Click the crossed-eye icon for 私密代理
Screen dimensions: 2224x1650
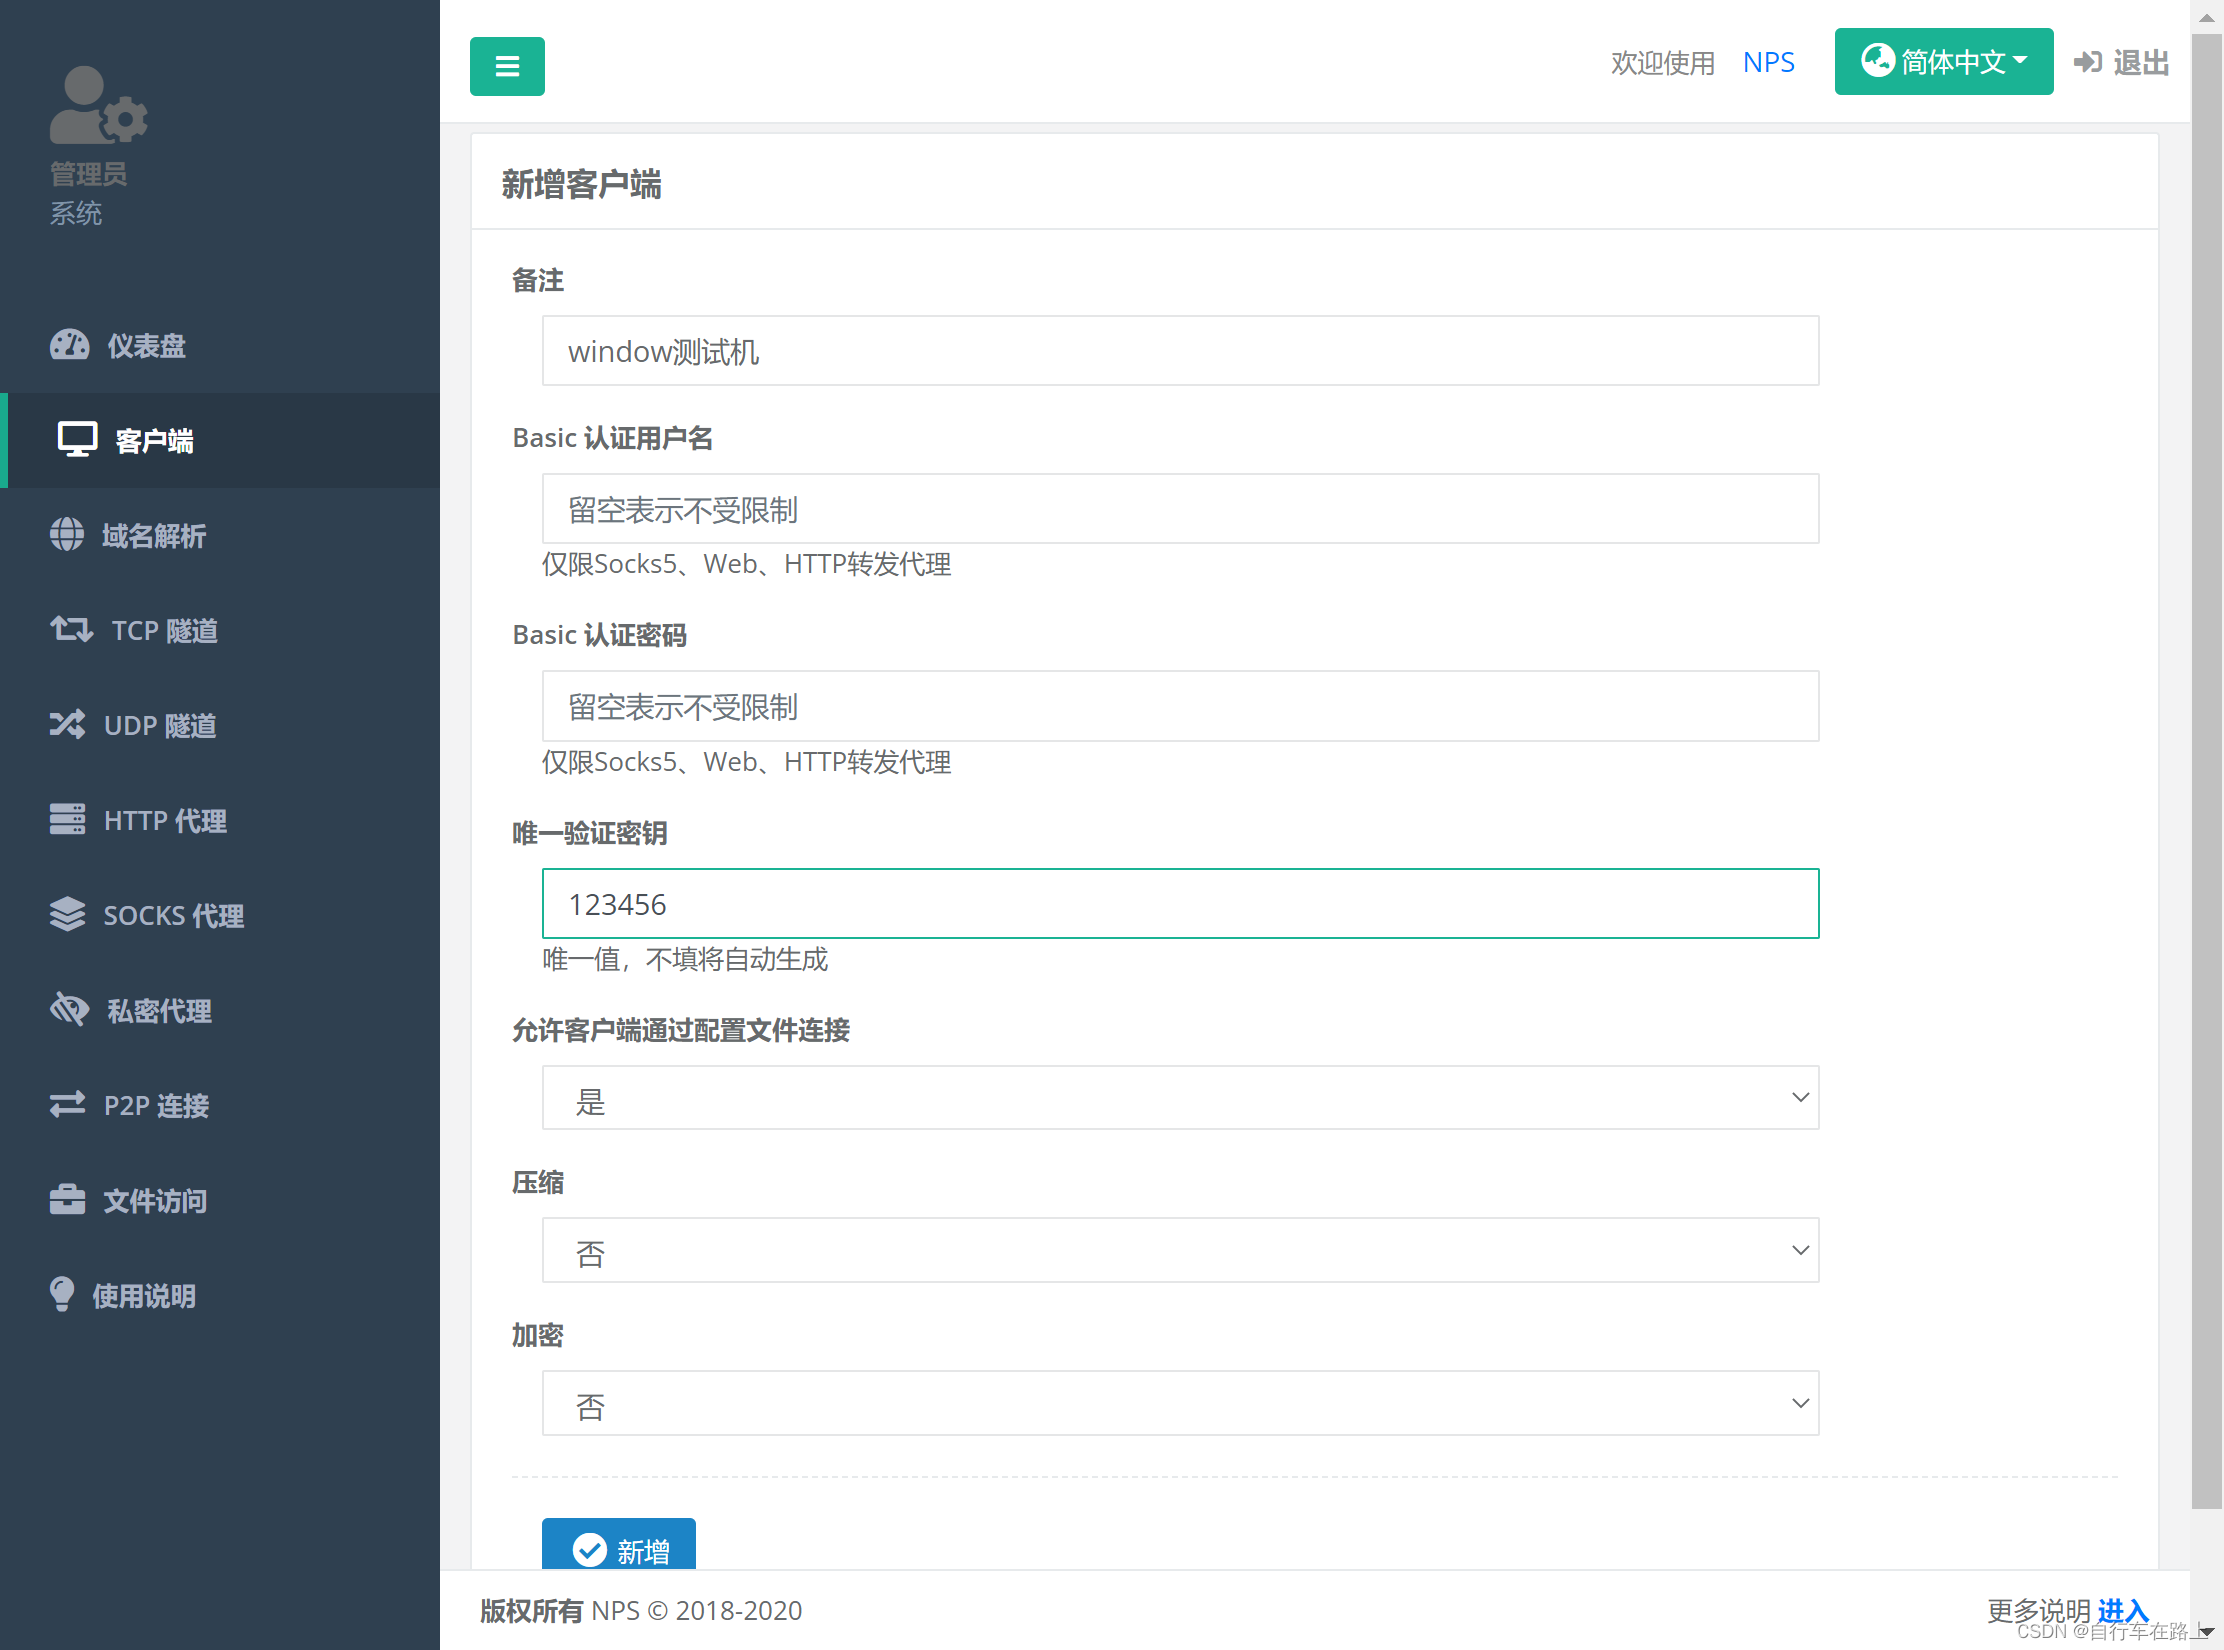pyautogui.click(x=70, y=1009)
